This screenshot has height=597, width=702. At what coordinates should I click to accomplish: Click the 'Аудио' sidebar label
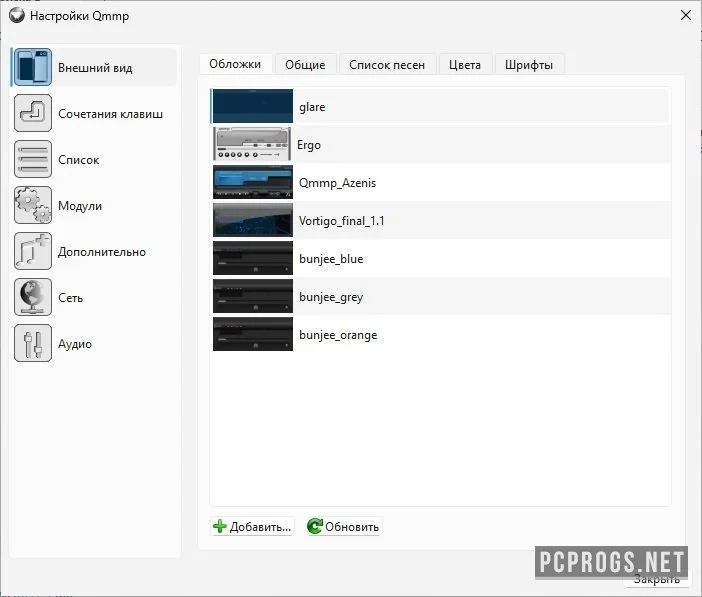(x=75, y=344)
